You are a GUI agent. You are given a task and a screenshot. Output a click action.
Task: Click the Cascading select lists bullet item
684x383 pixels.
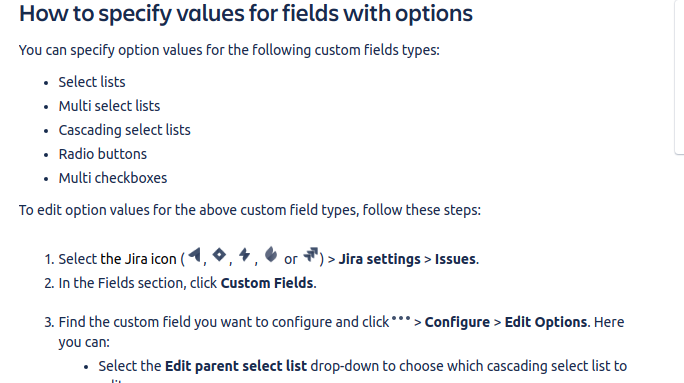(125, 130)
